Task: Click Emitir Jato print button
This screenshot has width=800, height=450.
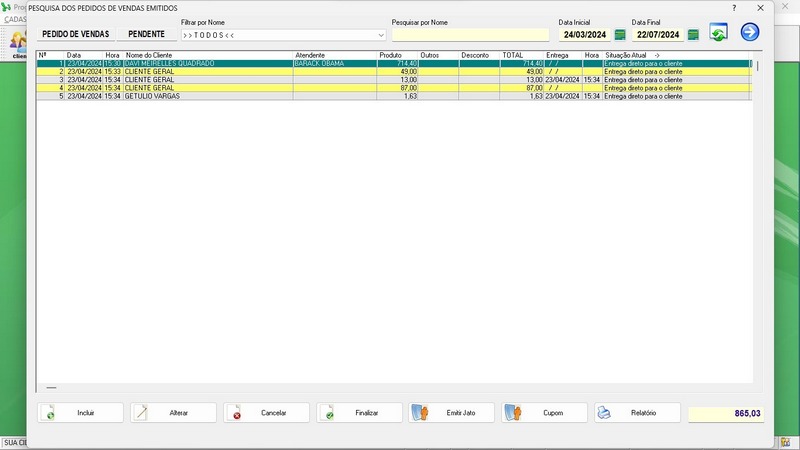Action: click(452, 413)
